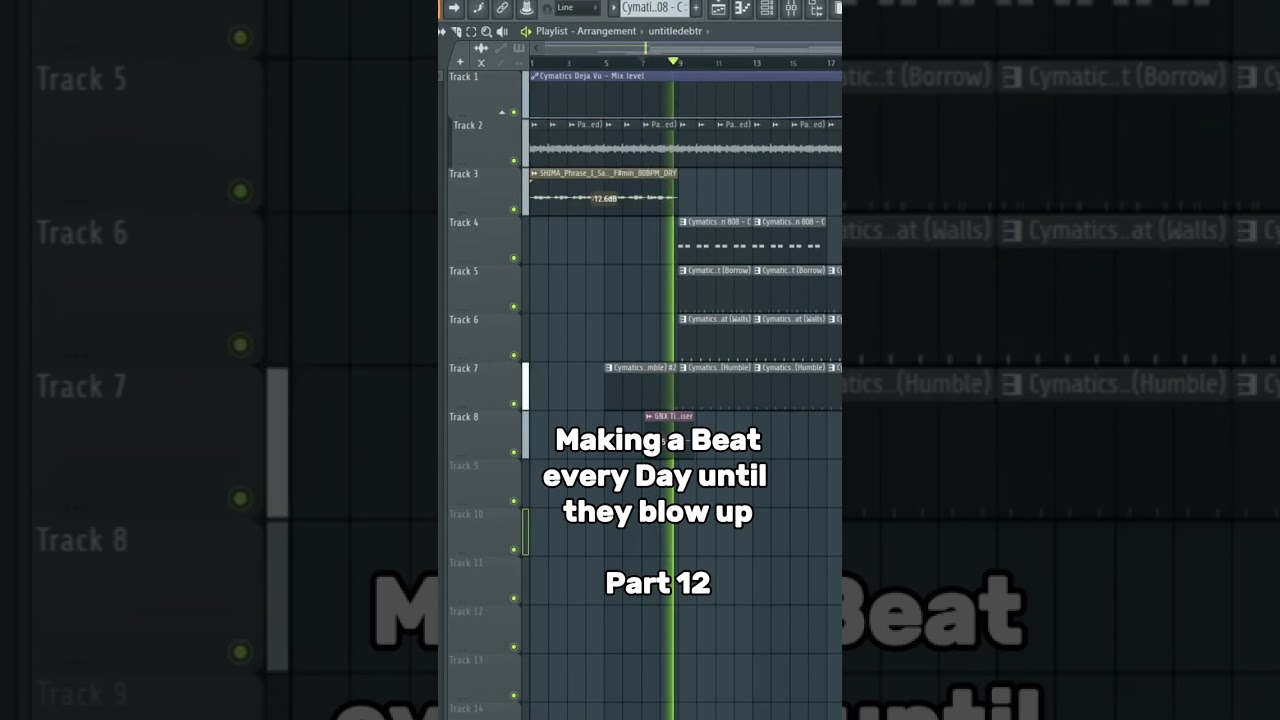The width and height of the screenshot is (1280, 720).
Task: Click the green speaker icon beside Playlist title
Action: [x=526, y=31]
